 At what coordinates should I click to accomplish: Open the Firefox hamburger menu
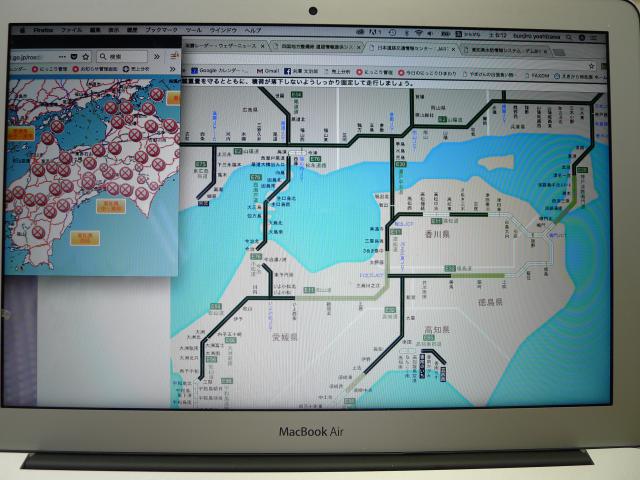[x=175, y=56]
